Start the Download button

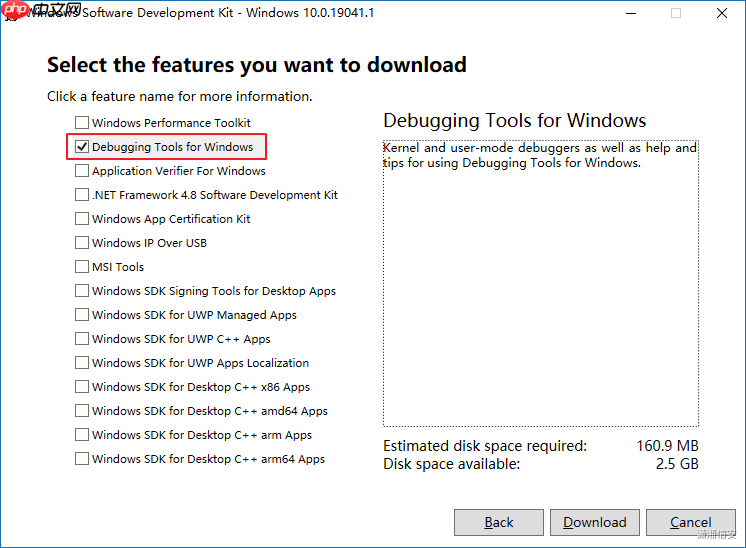[595, 522]
